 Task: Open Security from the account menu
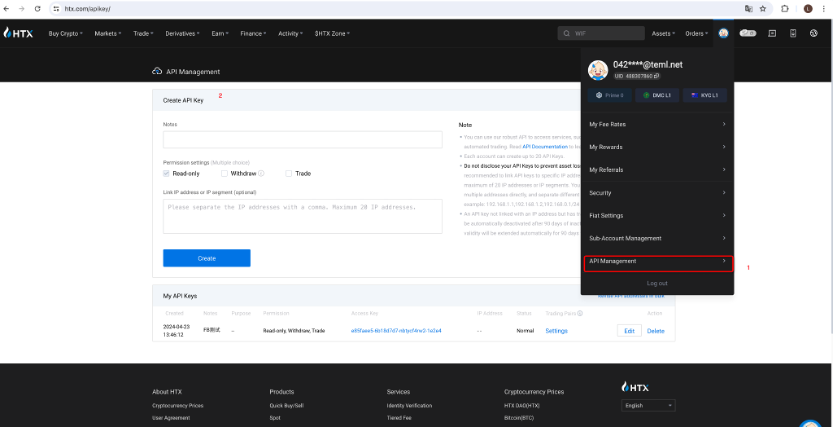(657, 192)
